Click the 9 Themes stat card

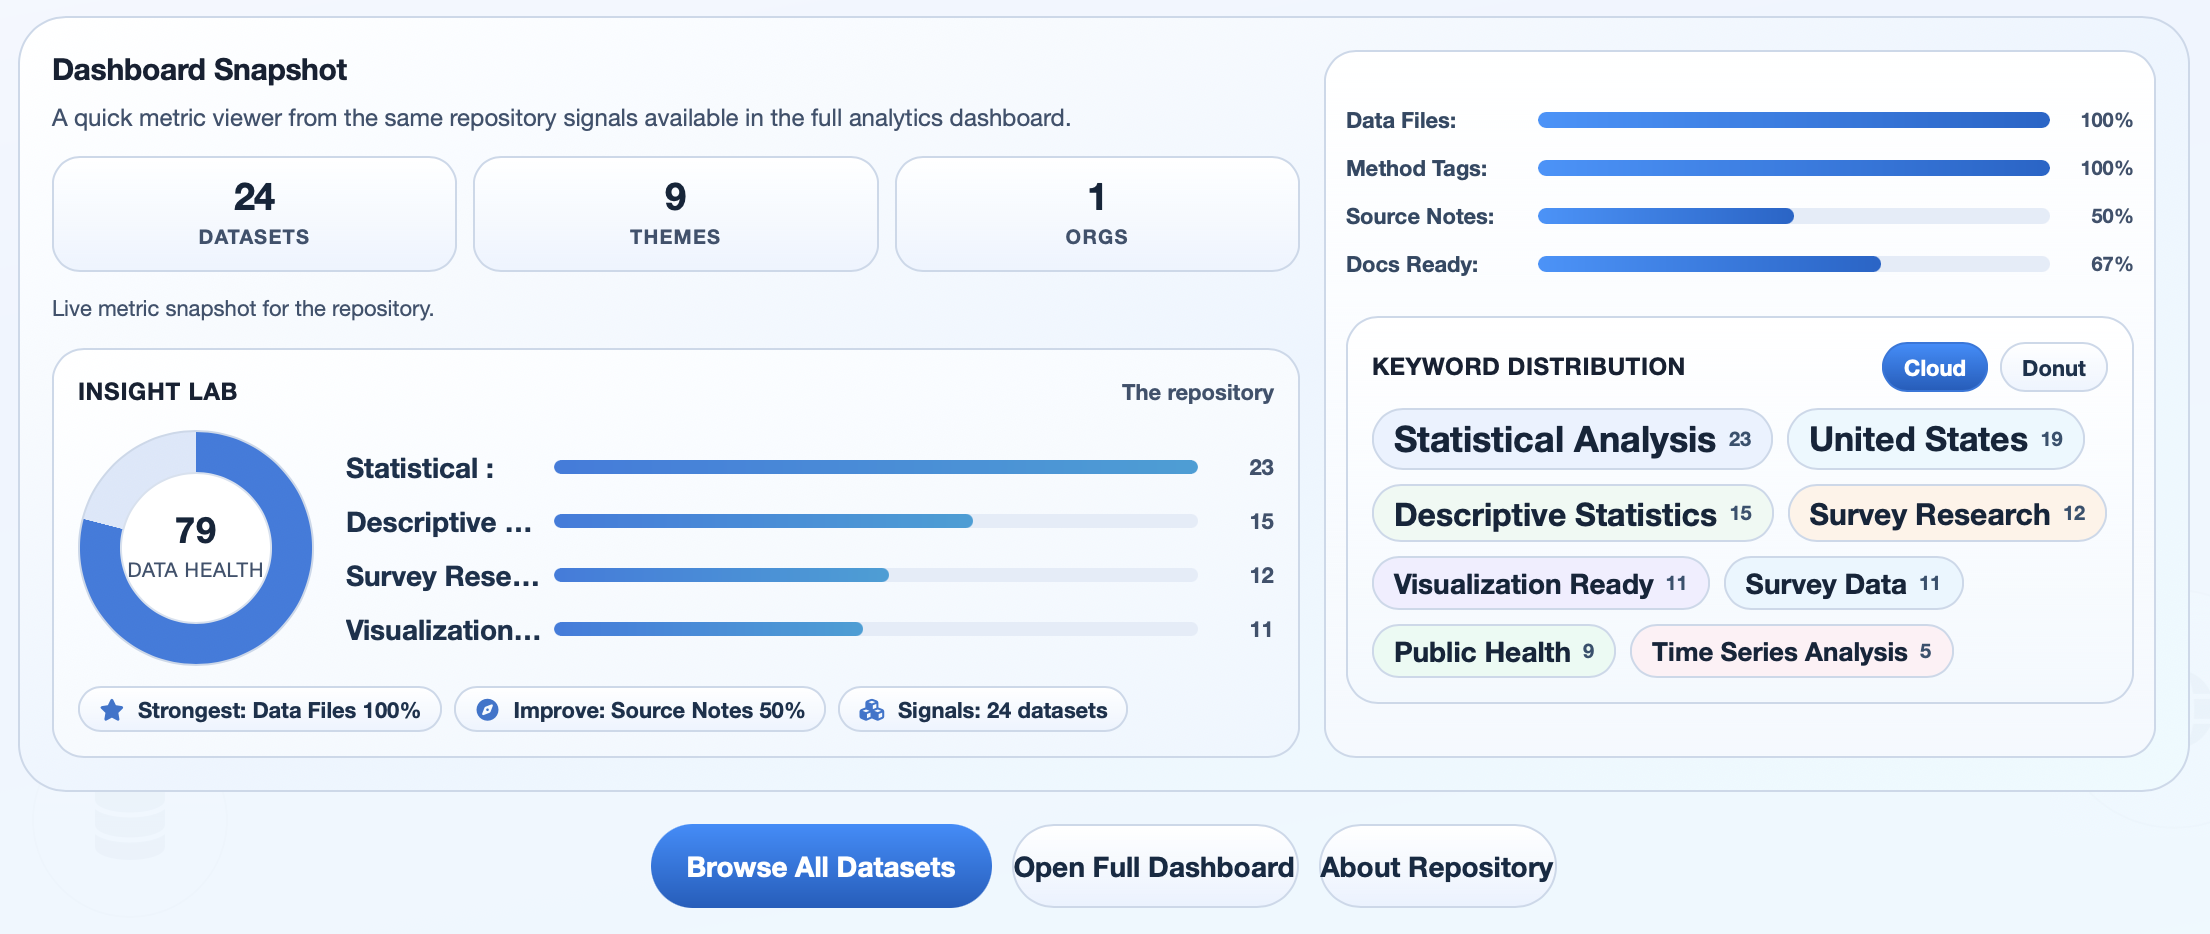coord(675,214)
